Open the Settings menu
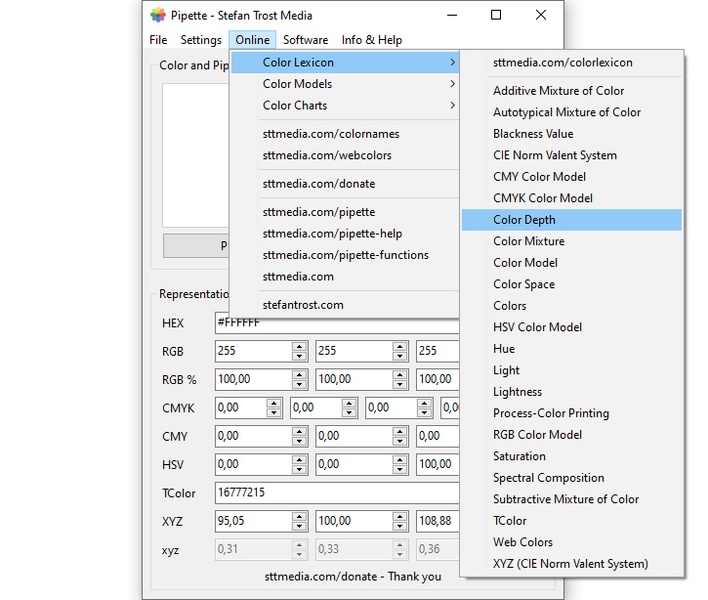The width and height of the screenshot is (708, 600). [x=201, y=40]
